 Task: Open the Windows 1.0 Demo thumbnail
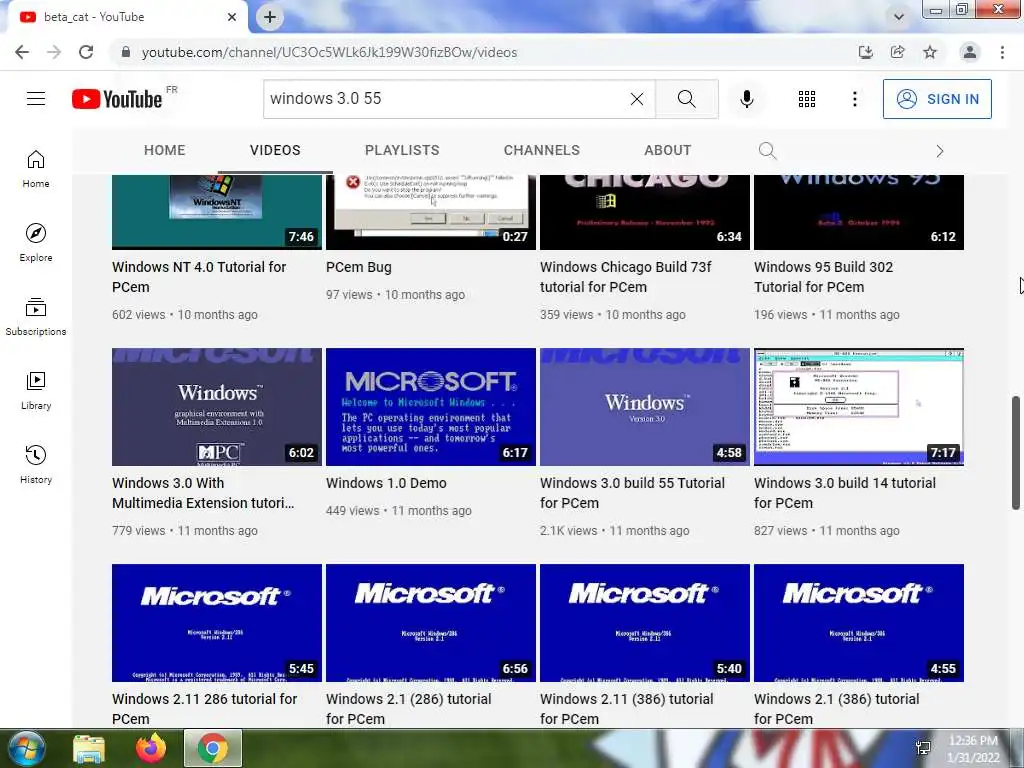(x=431, y=407)
